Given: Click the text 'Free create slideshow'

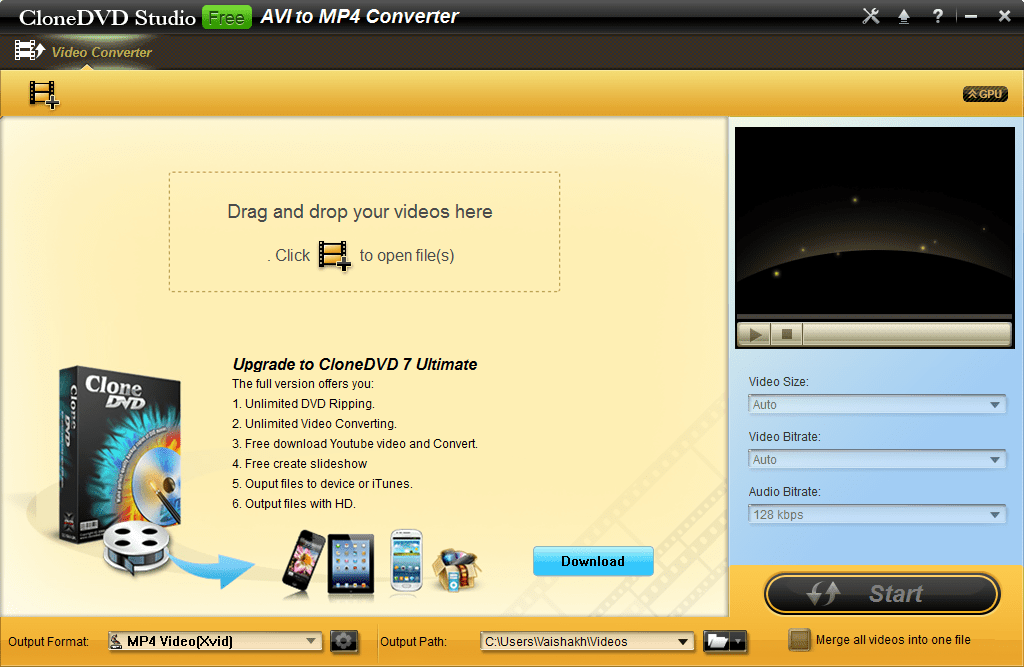Looking at the screenshot, I should click(x=306, y=464).
